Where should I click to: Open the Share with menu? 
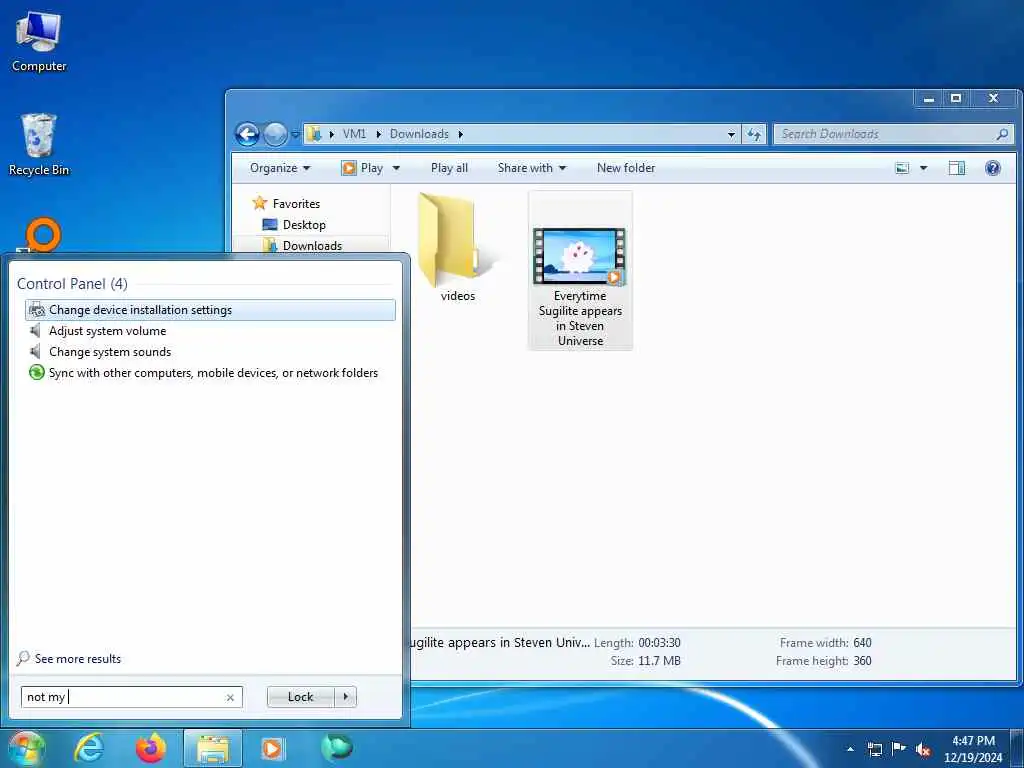pos(532,168)
